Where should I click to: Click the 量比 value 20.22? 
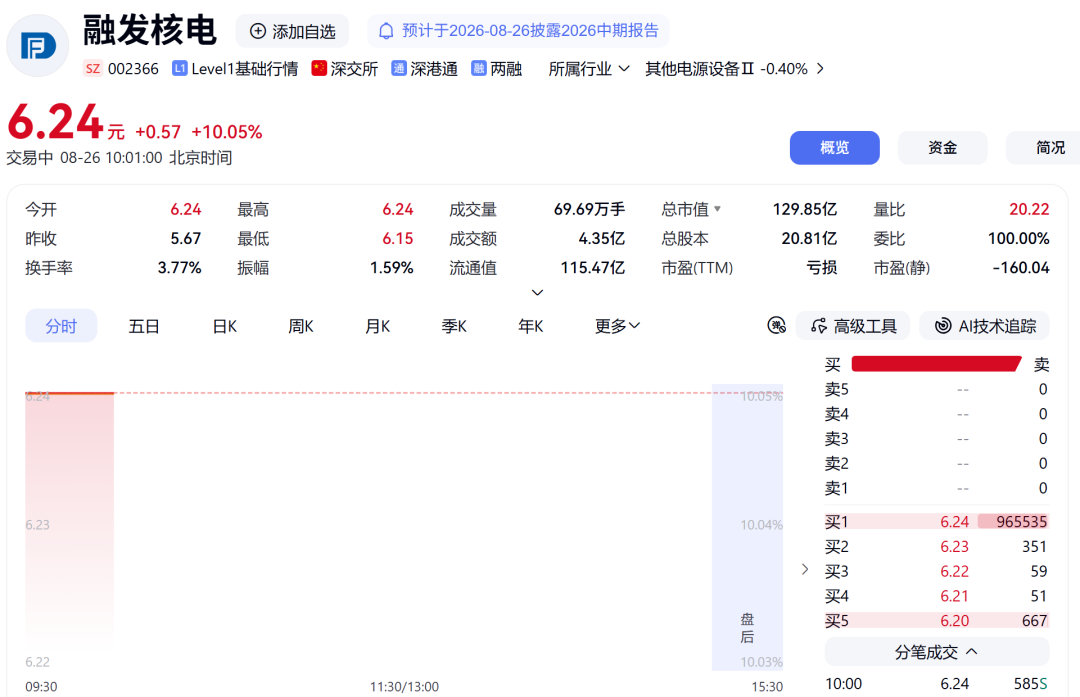coord(1029,209)
